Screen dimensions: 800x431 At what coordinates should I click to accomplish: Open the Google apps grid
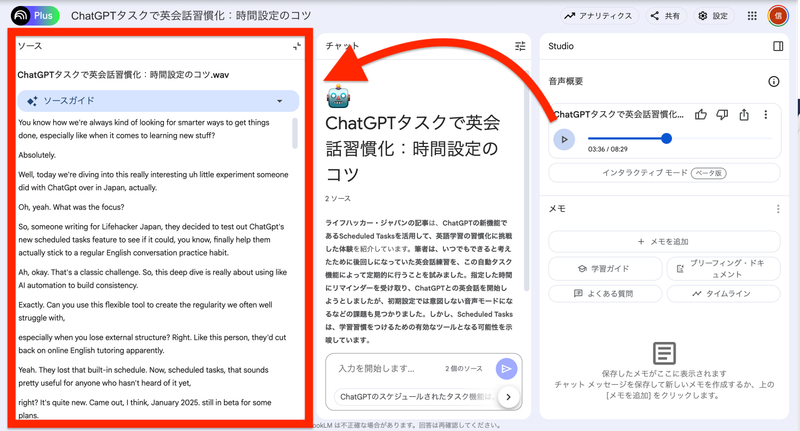[752, 16]
